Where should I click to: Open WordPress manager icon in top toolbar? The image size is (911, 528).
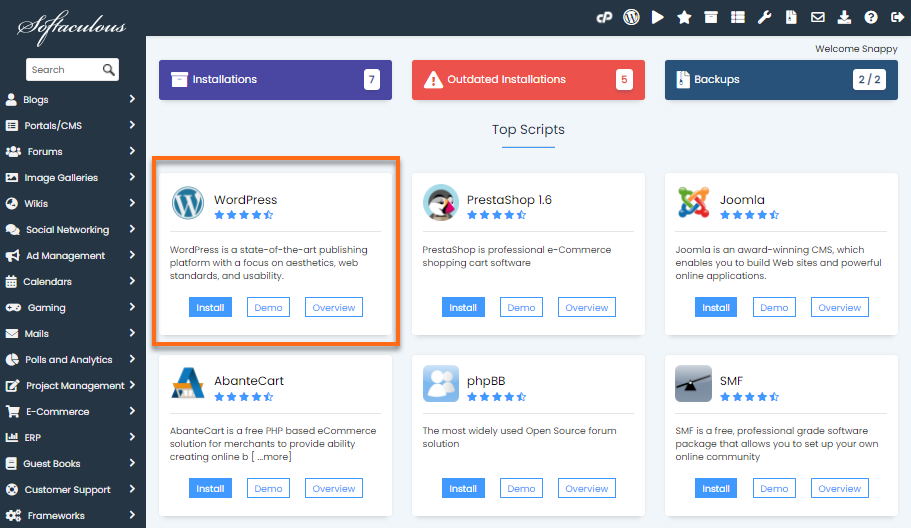(631, 17)
